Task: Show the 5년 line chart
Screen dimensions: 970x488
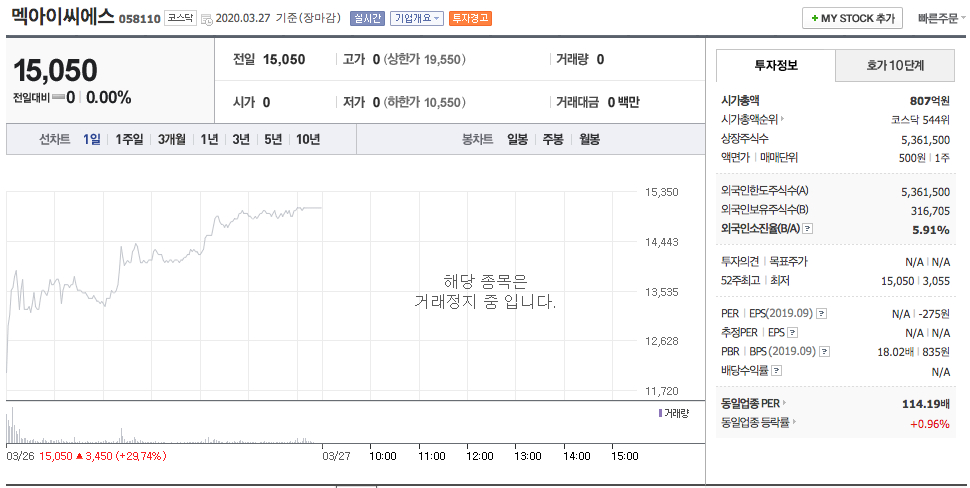Action: (273, 139)
